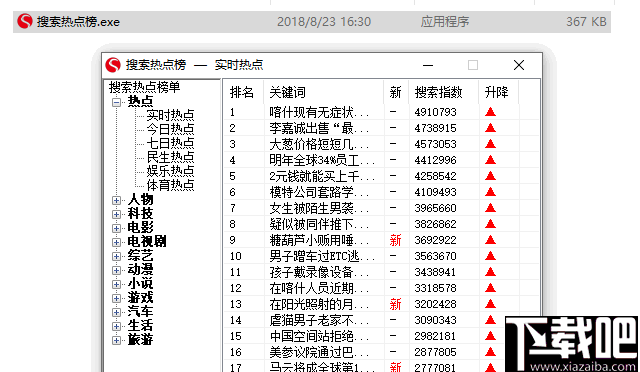Click file date 2018/8/23 16:30
The height and width of the screenshot is (372, 640).
(x=324, y=22)
